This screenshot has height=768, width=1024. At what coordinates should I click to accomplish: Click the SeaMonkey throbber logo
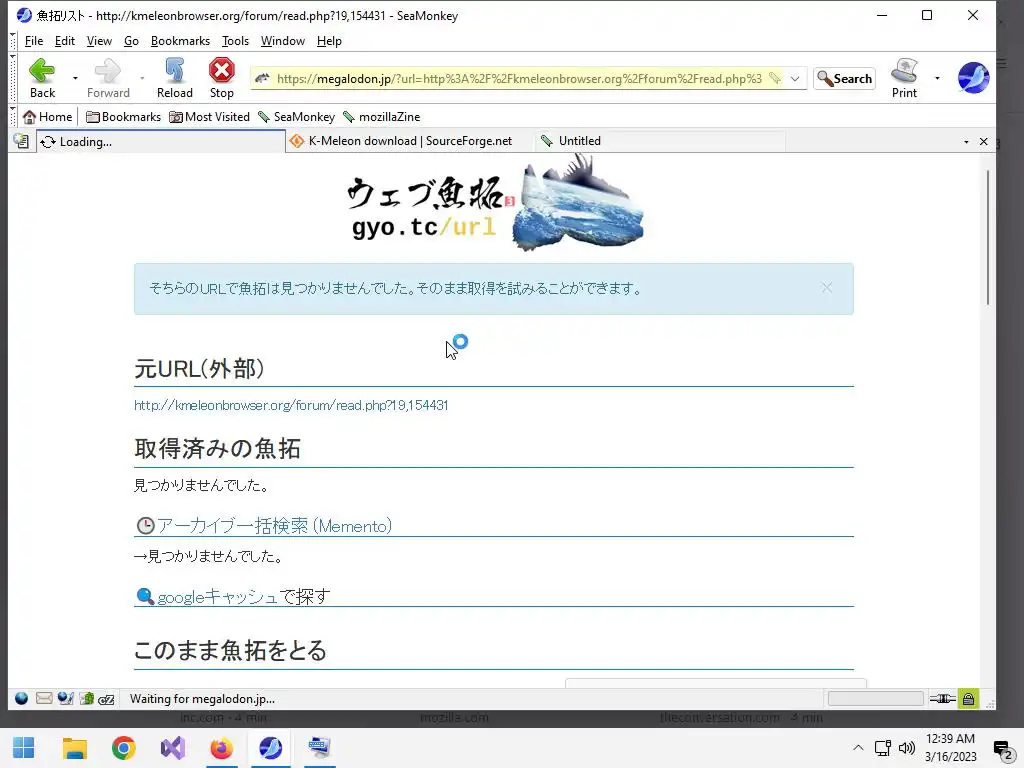[973, 78]
